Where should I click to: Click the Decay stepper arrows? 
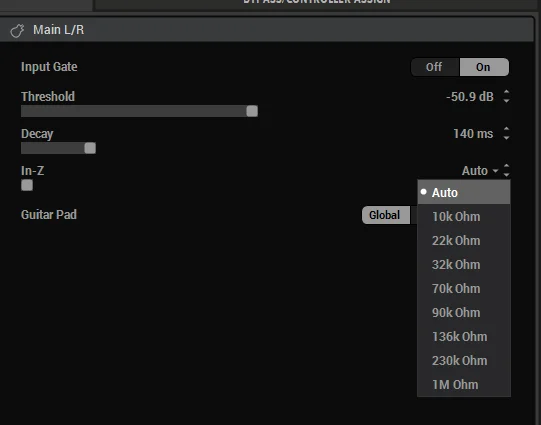[506, 134]
